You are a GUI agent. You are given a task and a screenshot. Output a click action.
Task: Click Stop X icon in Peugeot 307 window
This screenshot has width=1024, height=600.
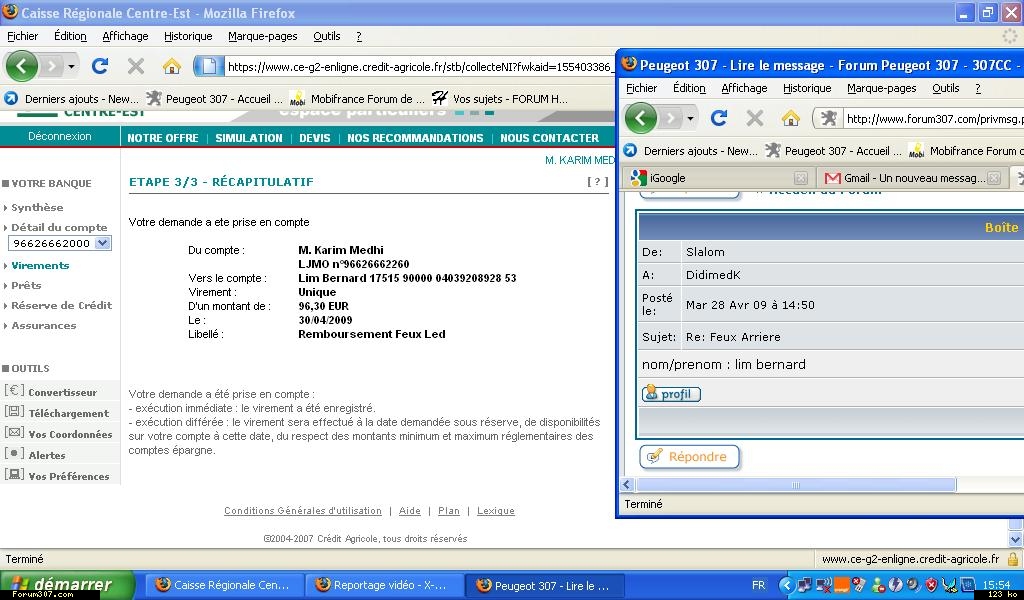[755, 118]
